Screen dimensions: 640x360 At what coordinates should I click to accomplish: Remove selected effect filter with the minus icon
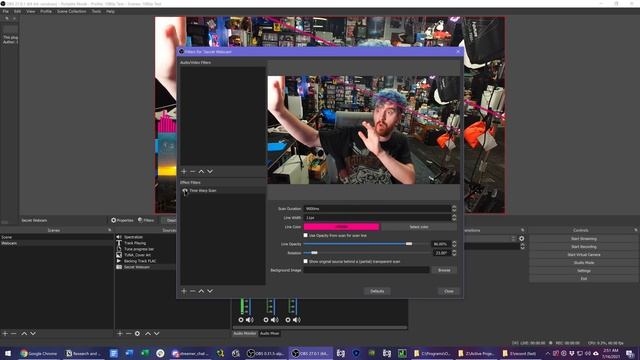193,291
